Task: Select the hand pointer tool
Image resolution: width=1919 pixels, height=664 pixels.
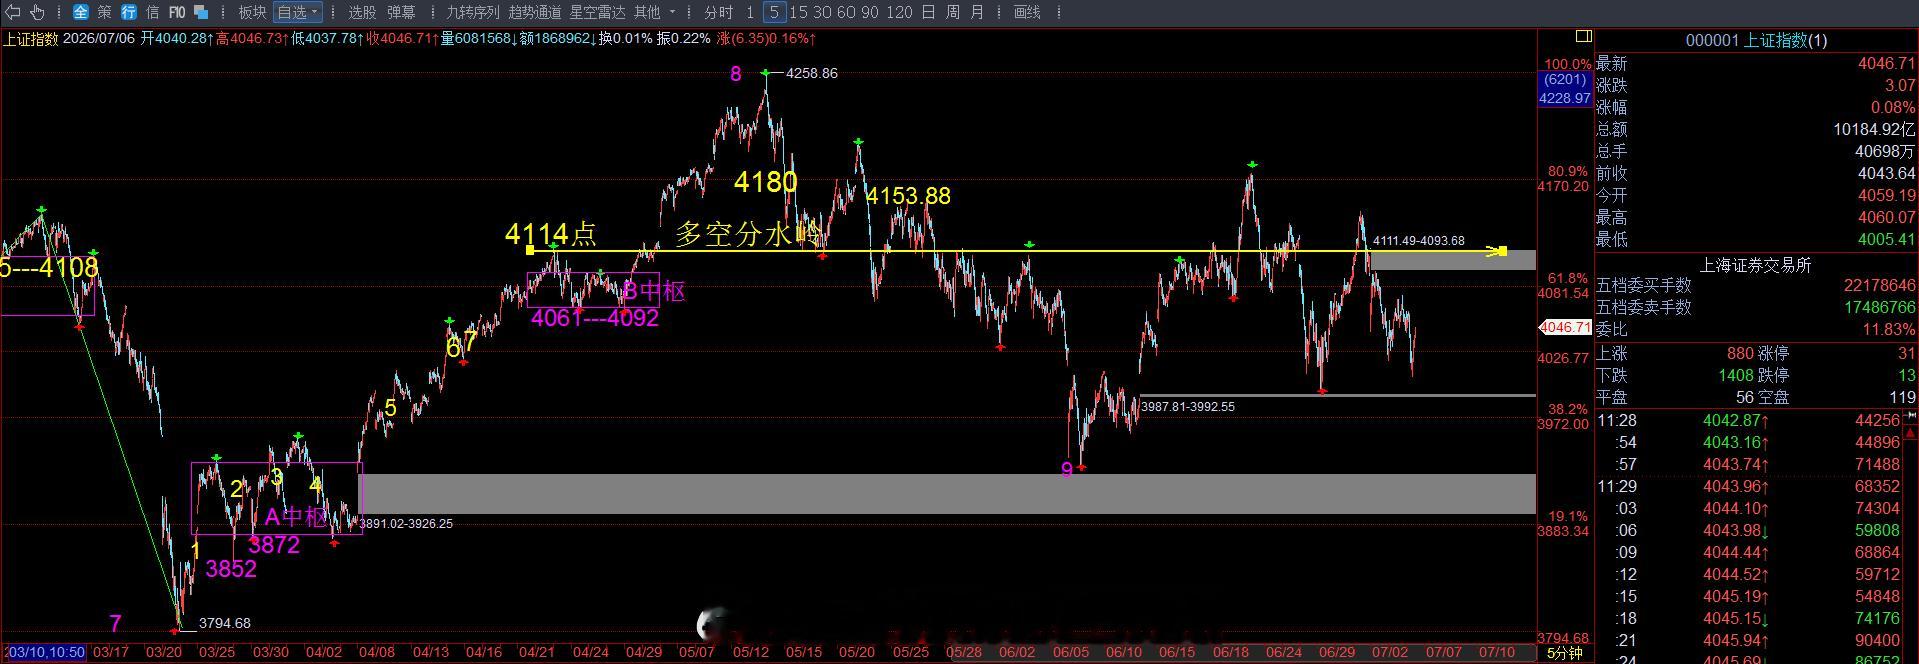Action: pyautogui.click(x=38, y=12)
